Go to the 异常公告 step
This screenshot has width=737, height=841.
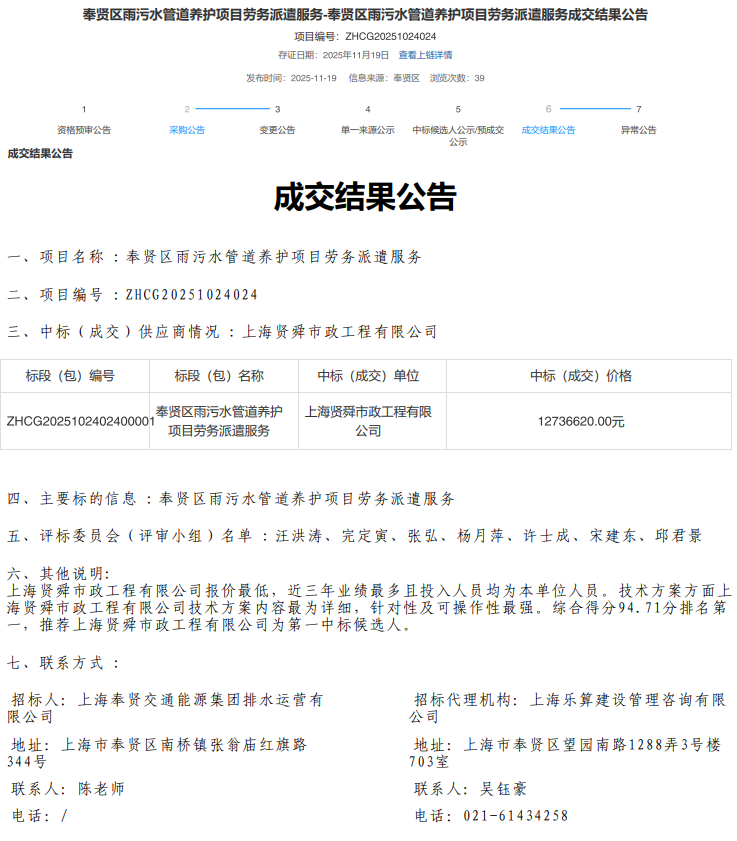tap(639, 130)
